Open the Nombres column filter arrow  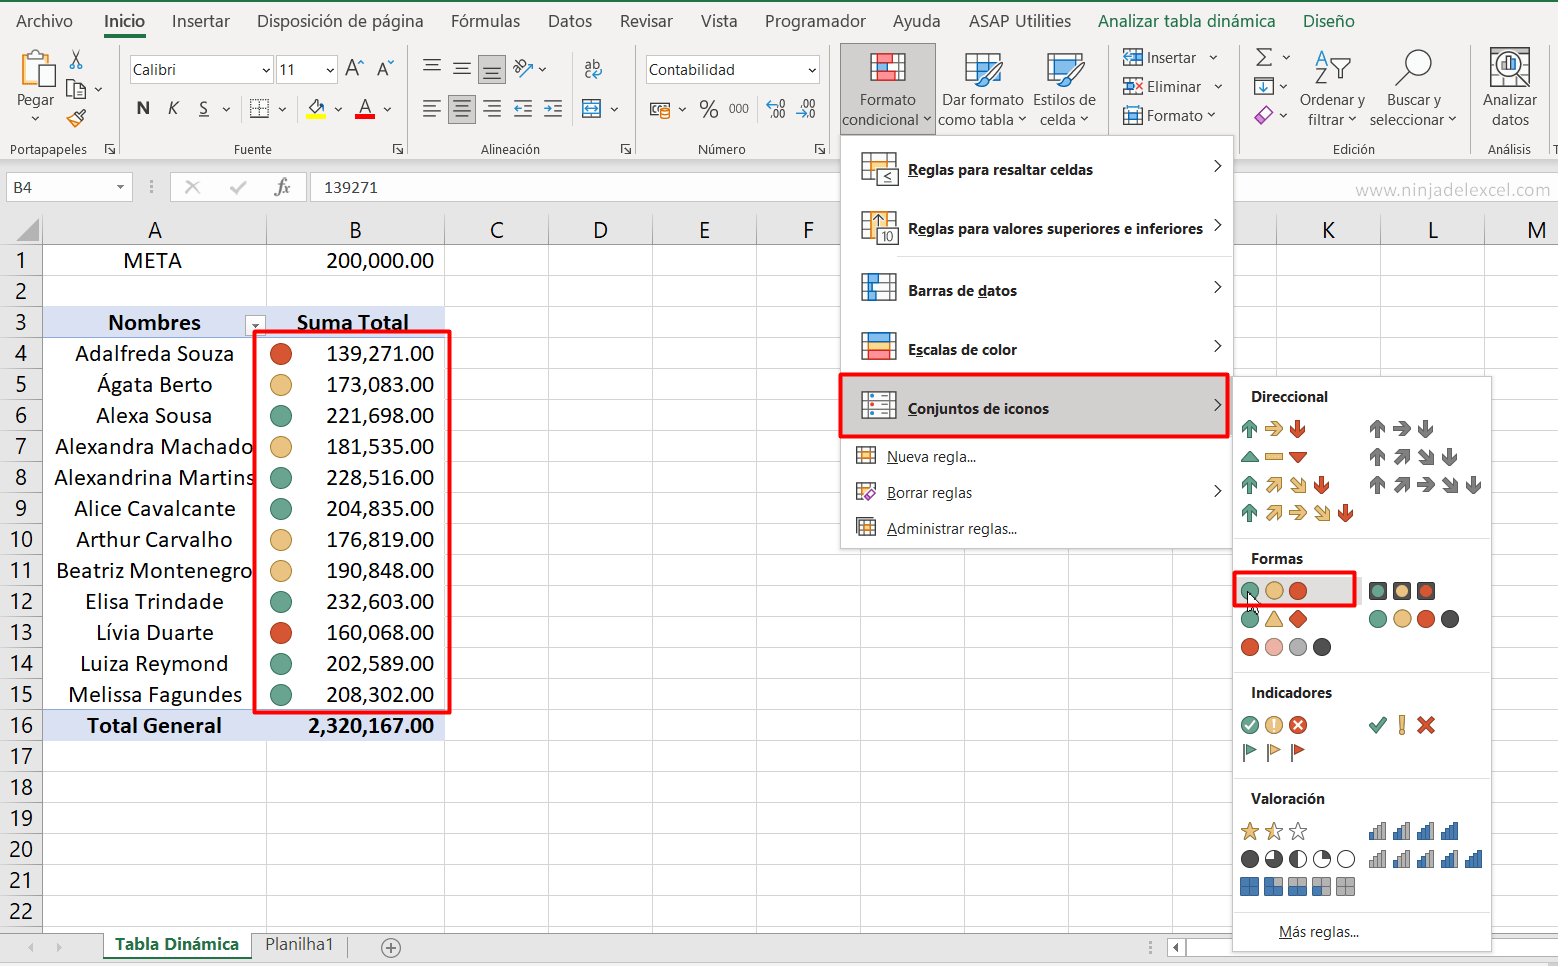pos(255,325)
